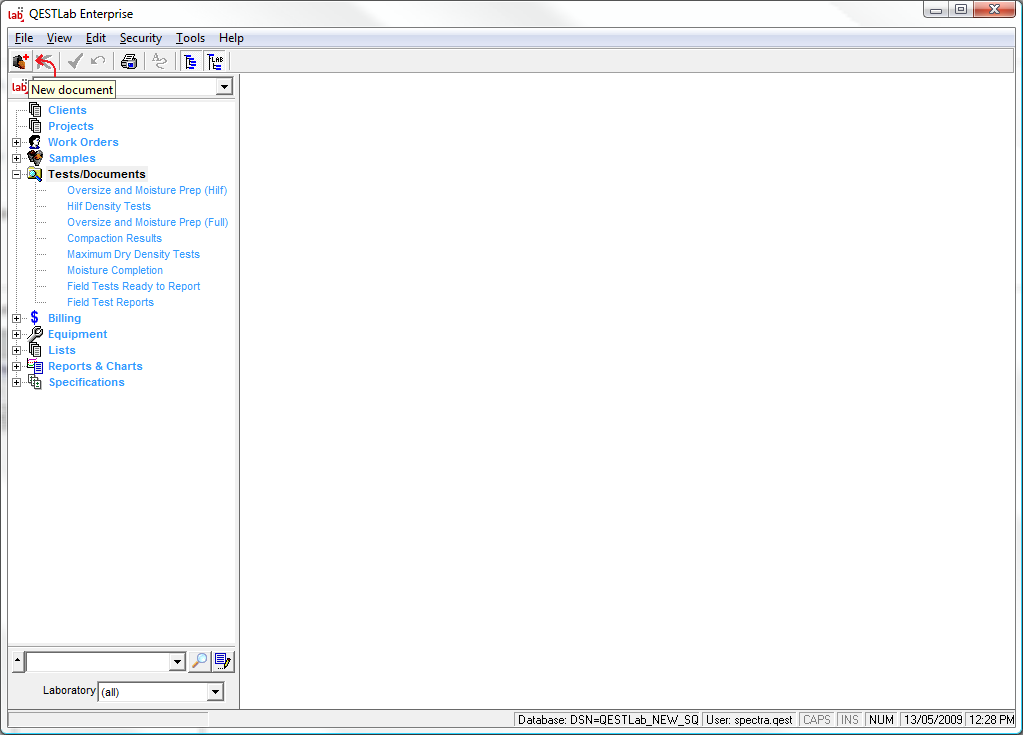
Task: Click the Print toolbar icon
Action: [129, 61]
